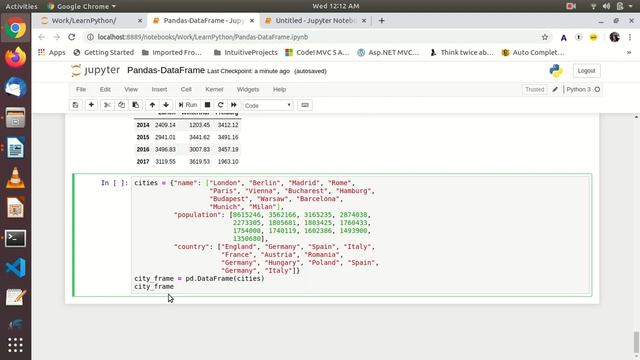Show applications grid in dock
640x360 pixels.
pos(16,345)
